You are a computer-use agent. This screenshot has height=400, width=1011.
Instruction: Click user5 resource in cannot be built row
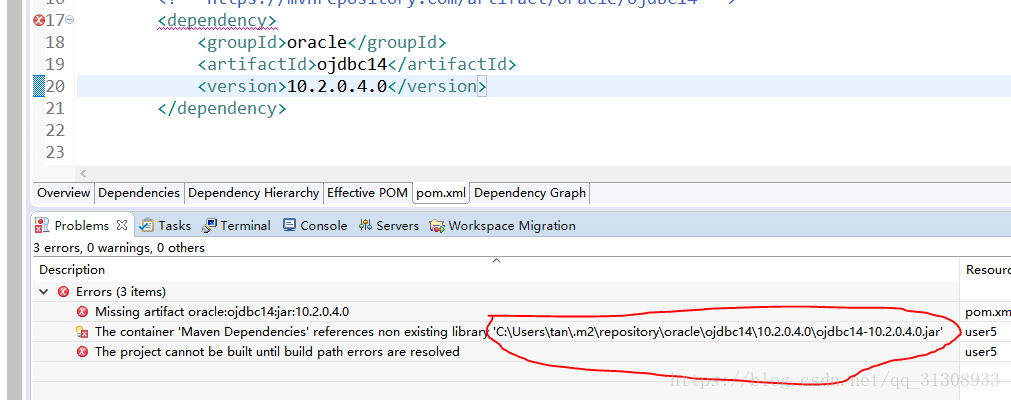coord(981,352)
